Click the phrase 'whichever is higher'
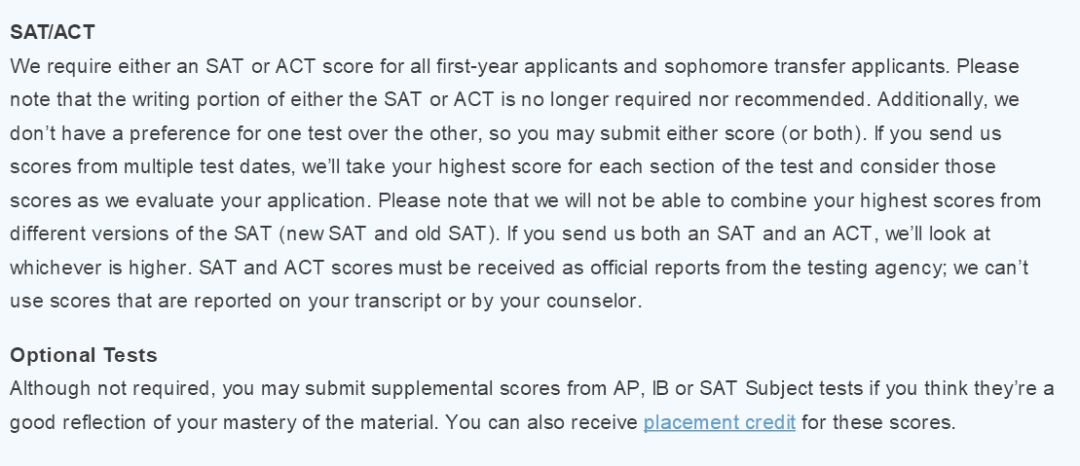Image resolution: width=1080 pixels, height=466 pixels. pos(99,268)
